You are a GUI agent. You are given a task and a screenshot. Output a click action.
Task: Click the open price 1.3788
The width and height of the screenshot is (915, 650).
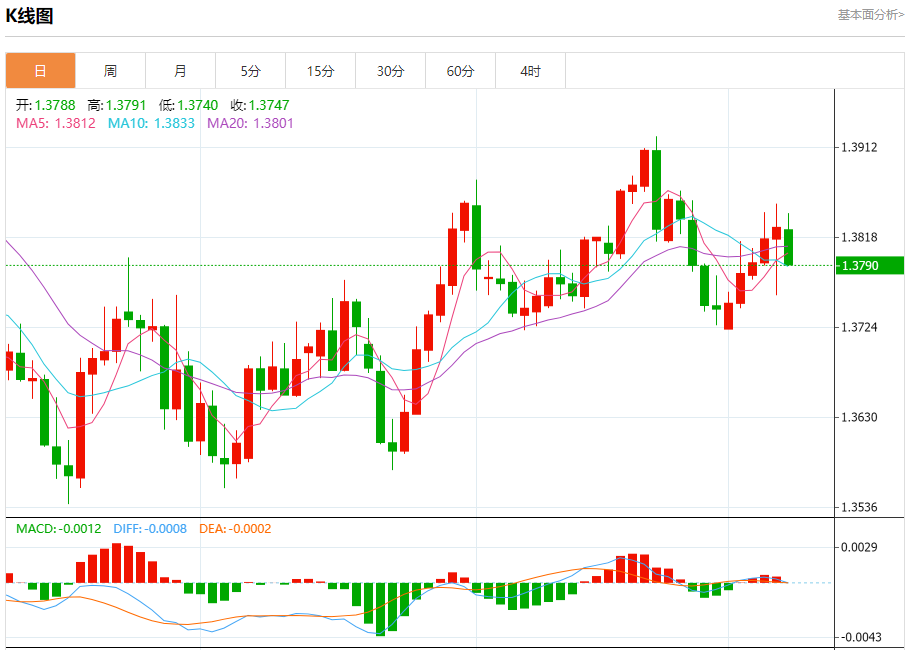pos(55,105)
